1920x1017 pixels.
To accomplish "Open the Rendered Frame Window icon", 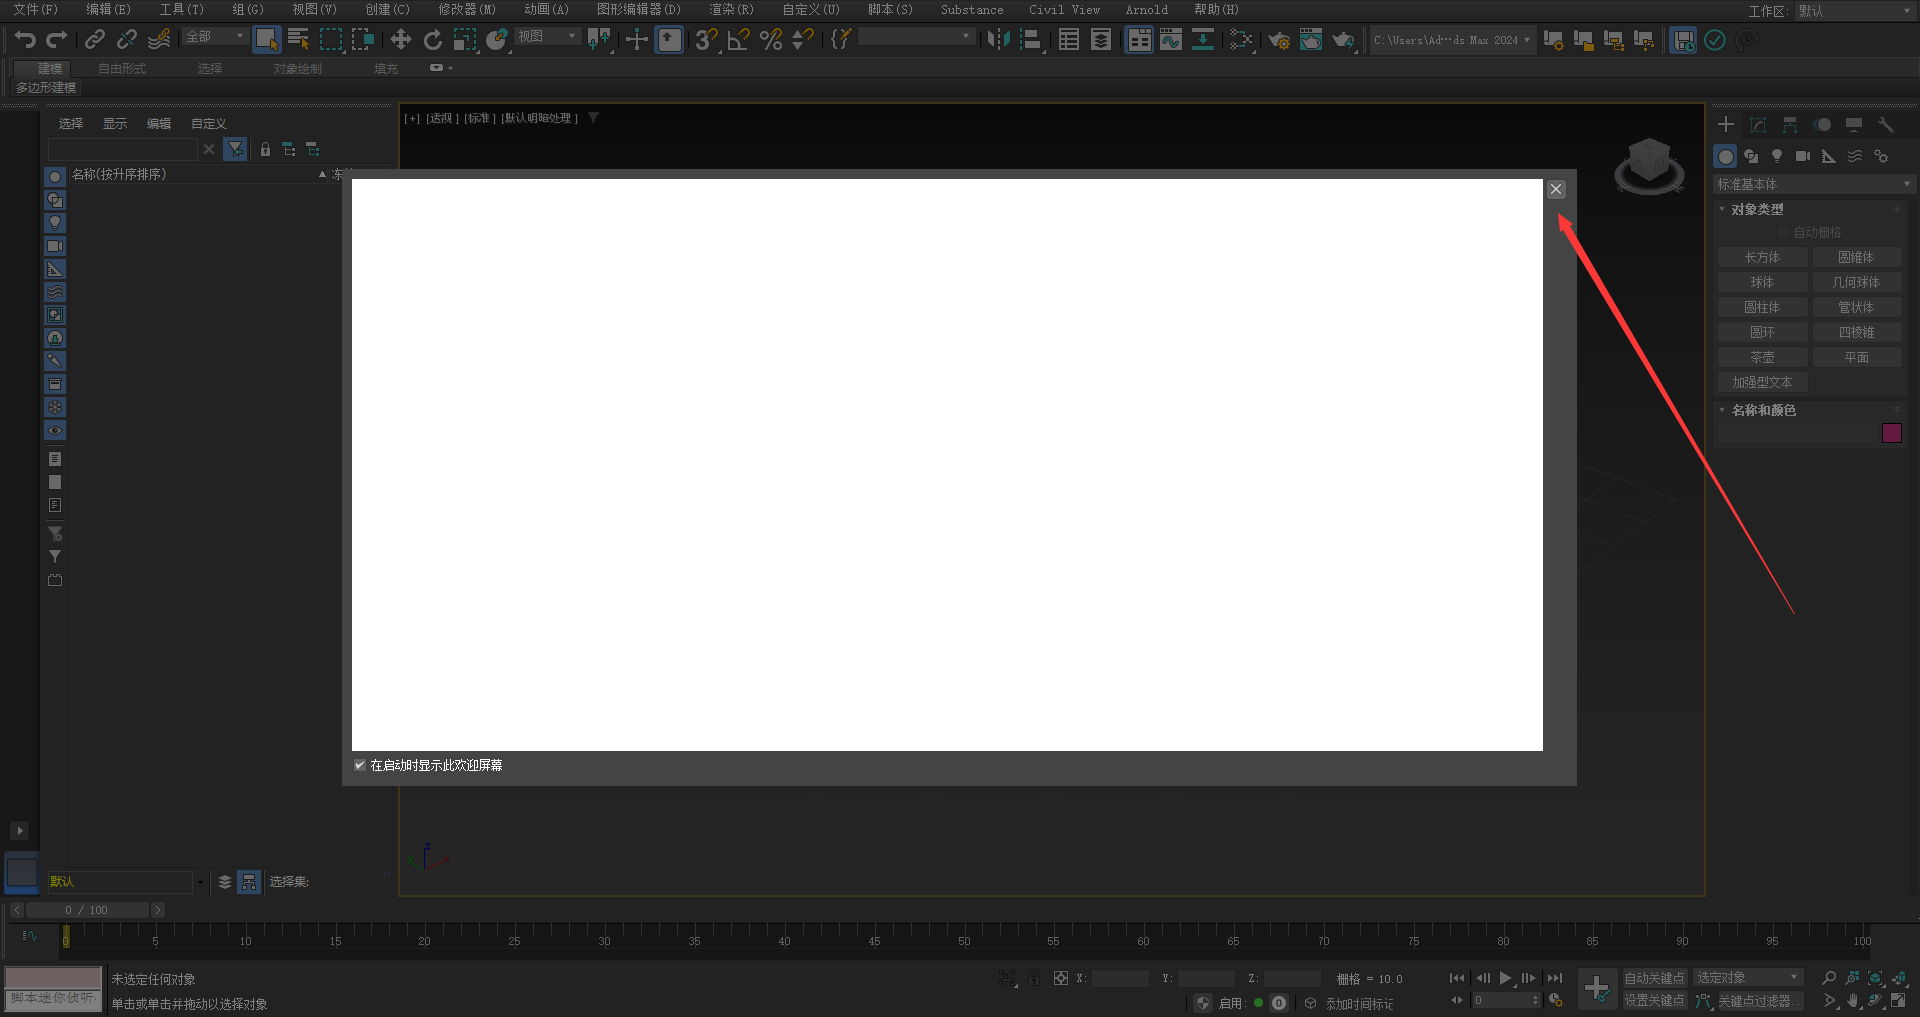I will point(1310,40).
